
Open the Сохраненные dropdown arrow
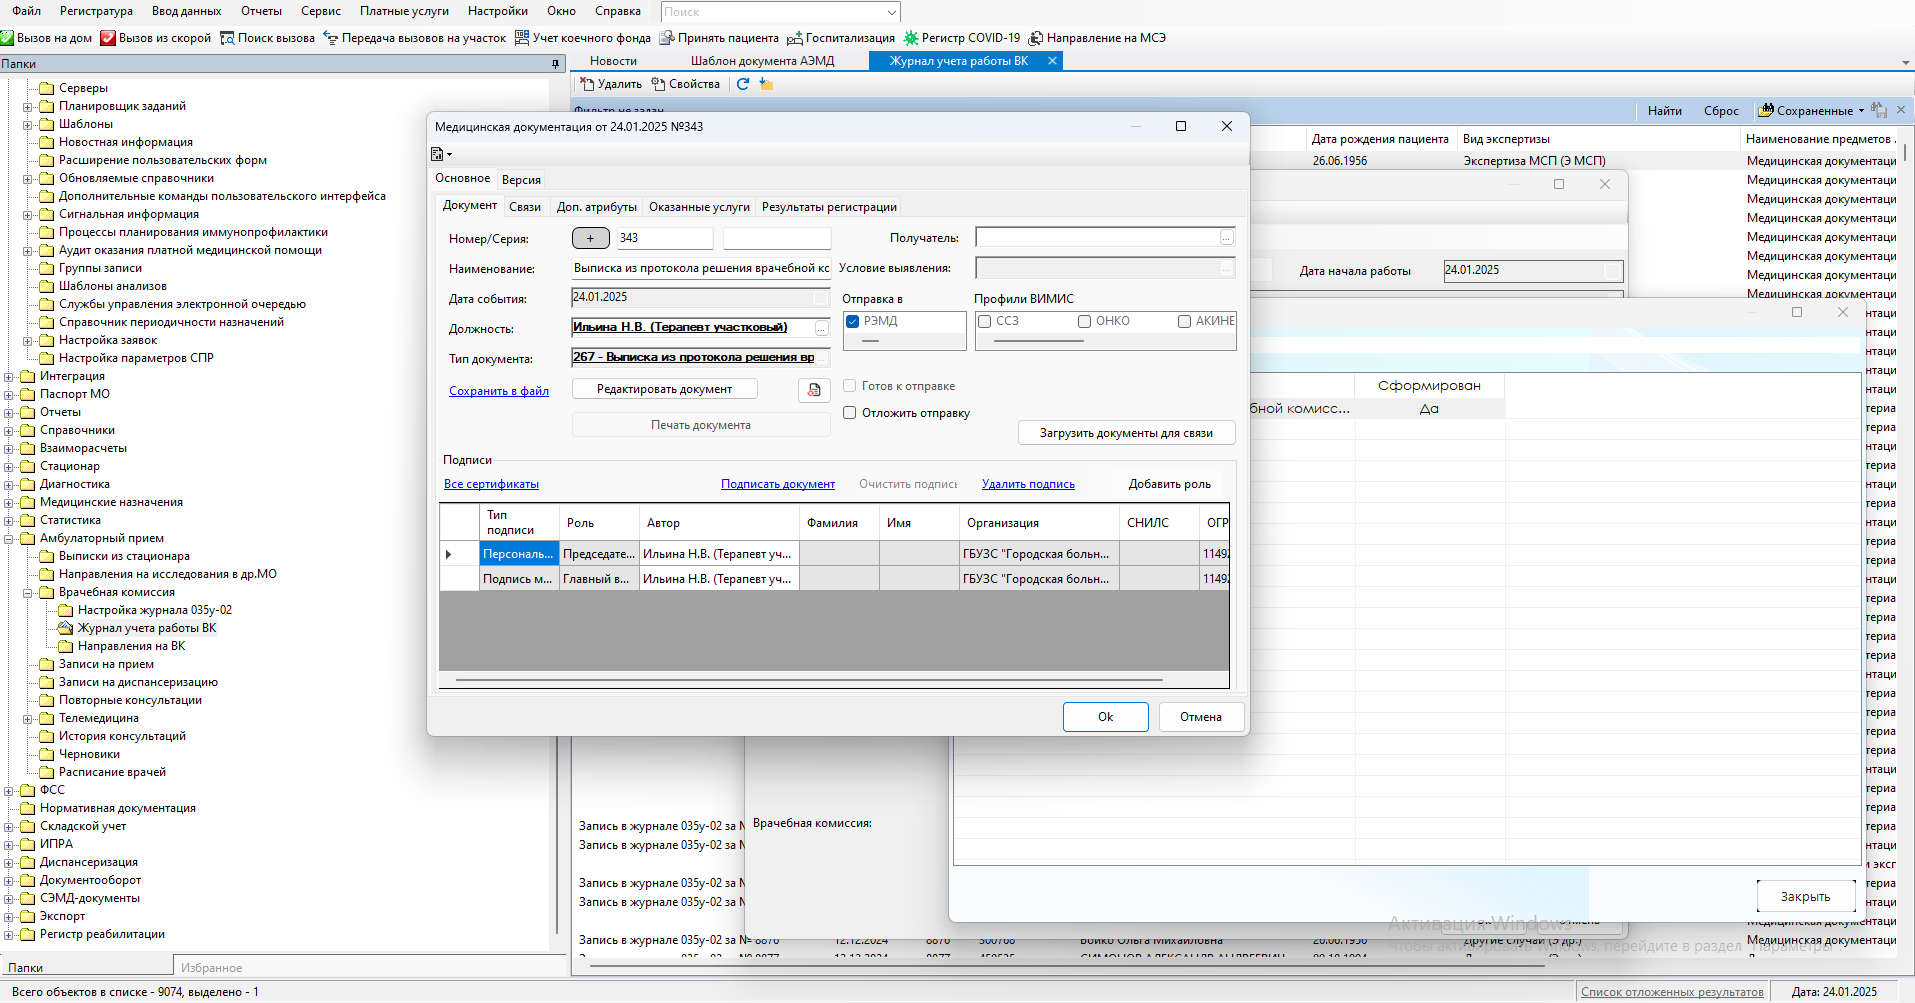(1861, 111)
